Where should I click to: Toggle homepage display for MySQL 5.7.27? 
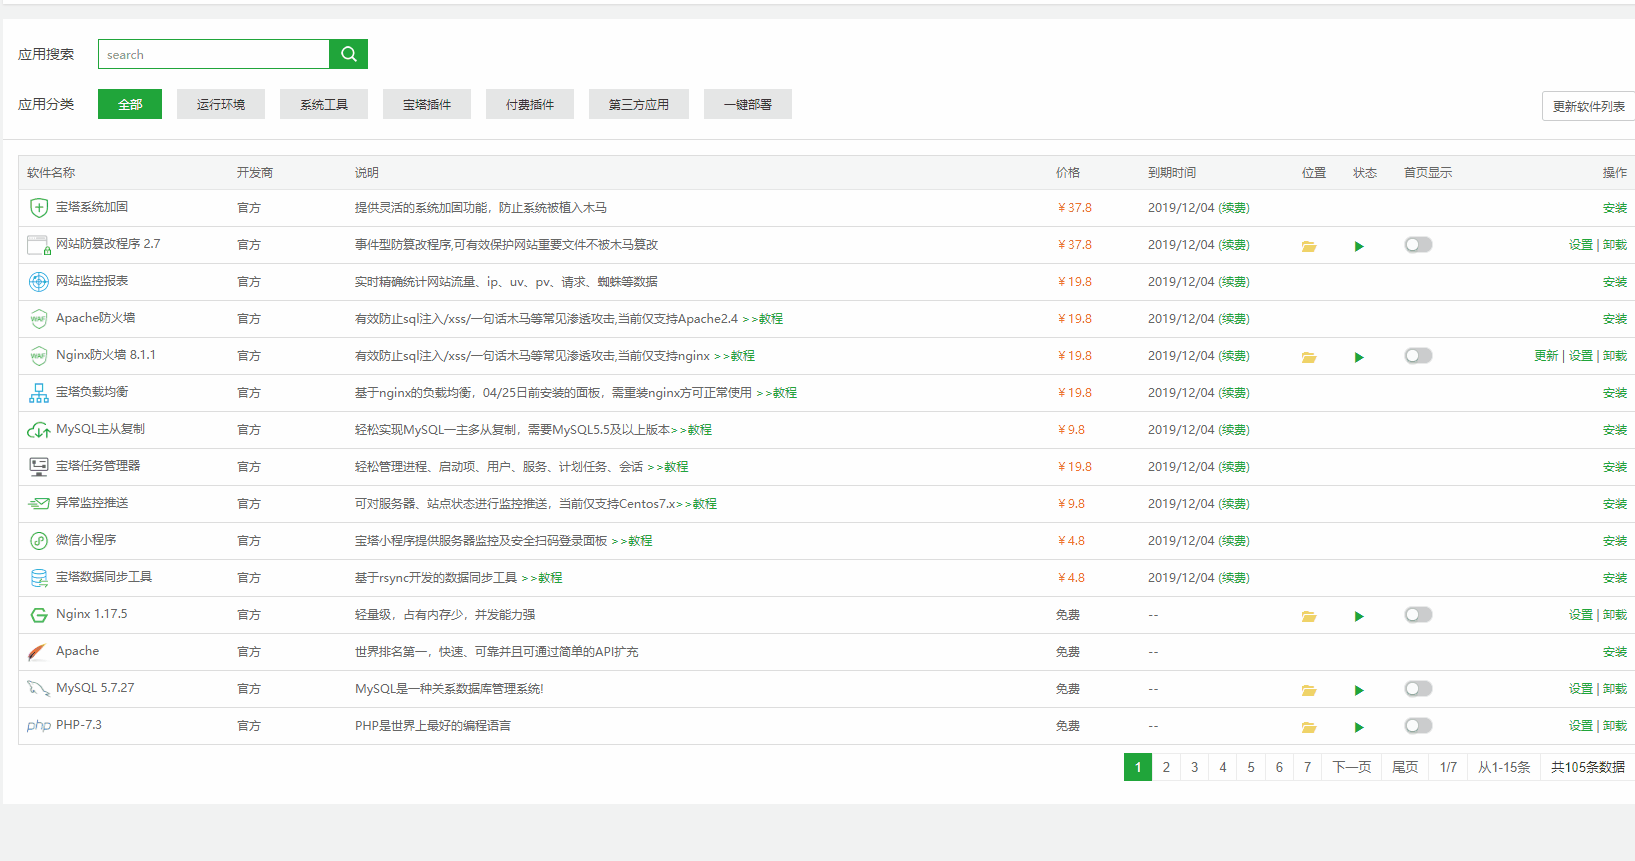click(x=1418, y=689)
